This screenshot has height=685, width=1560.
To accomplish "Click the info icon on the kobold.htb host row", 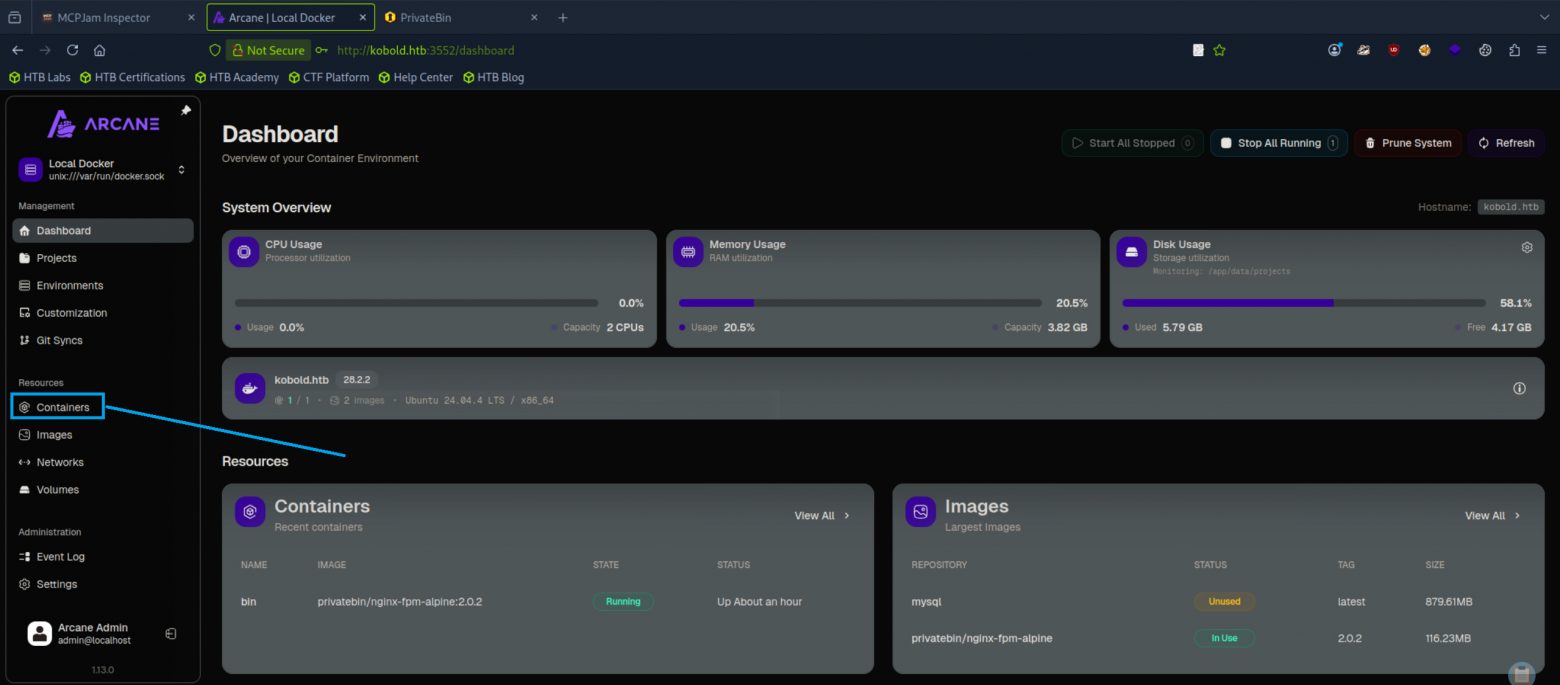I will click(1519, 387).
